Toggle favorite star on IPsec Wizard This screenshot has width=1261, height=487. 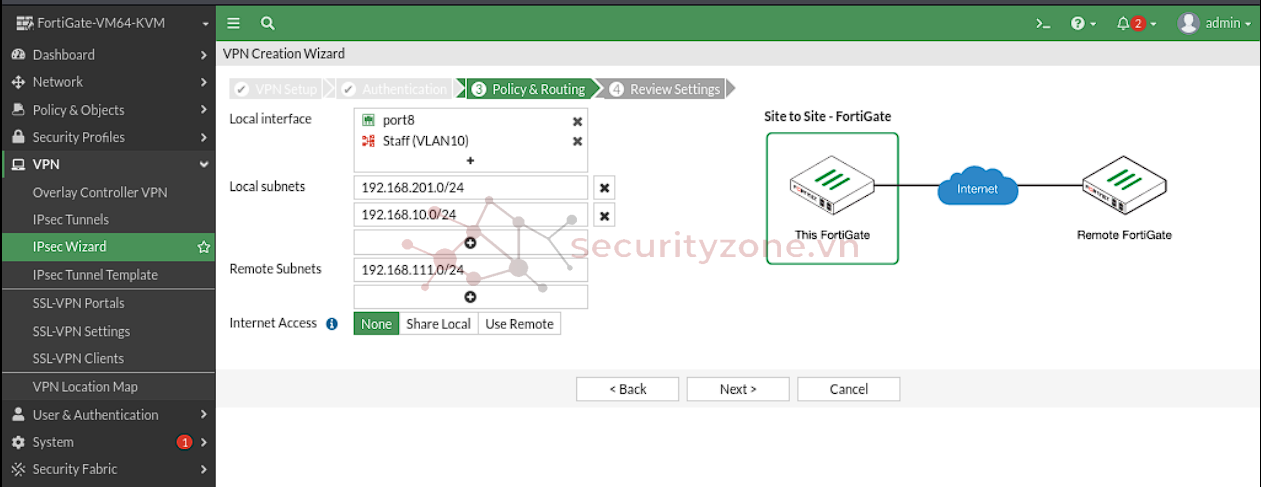coord(204,247)
